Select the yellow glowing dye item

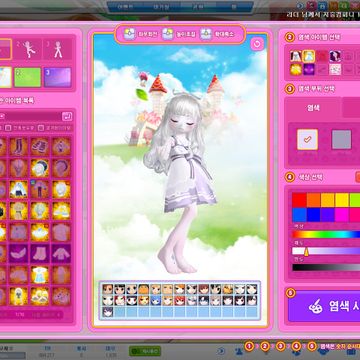295,69
